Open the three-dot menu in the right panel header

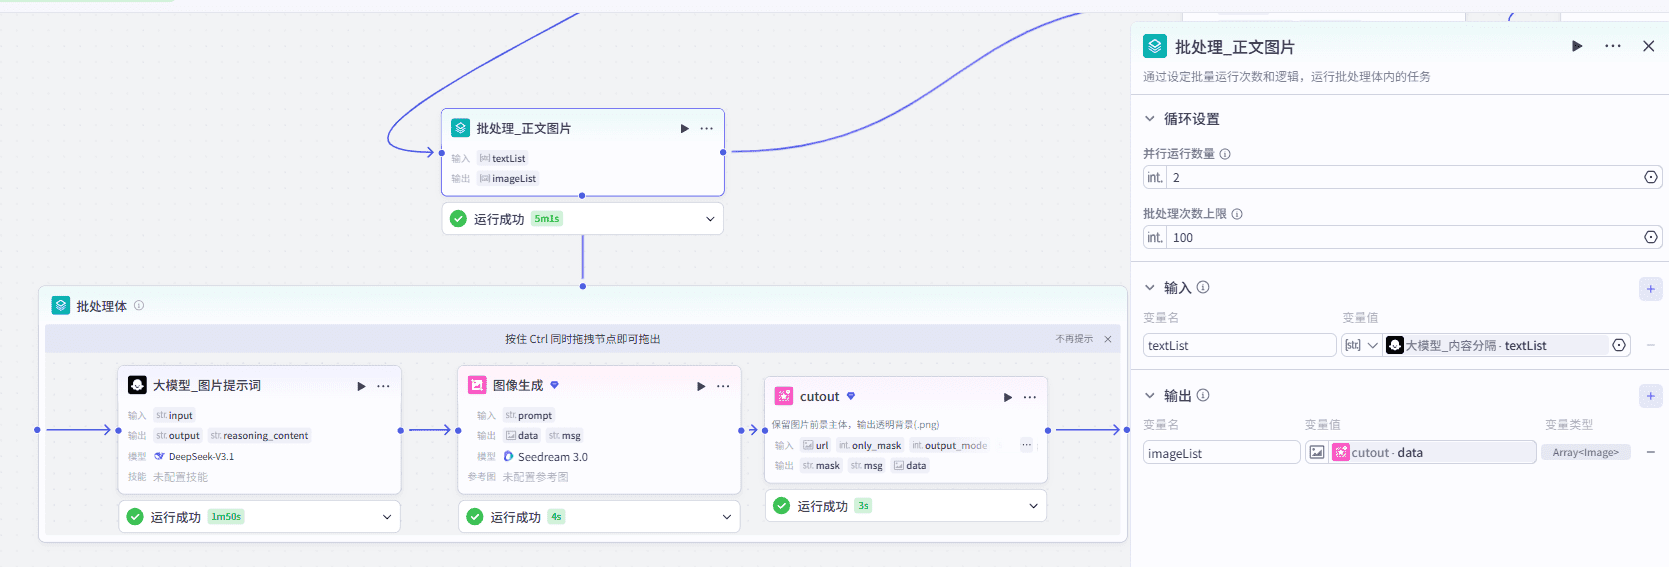[1613, 46]
